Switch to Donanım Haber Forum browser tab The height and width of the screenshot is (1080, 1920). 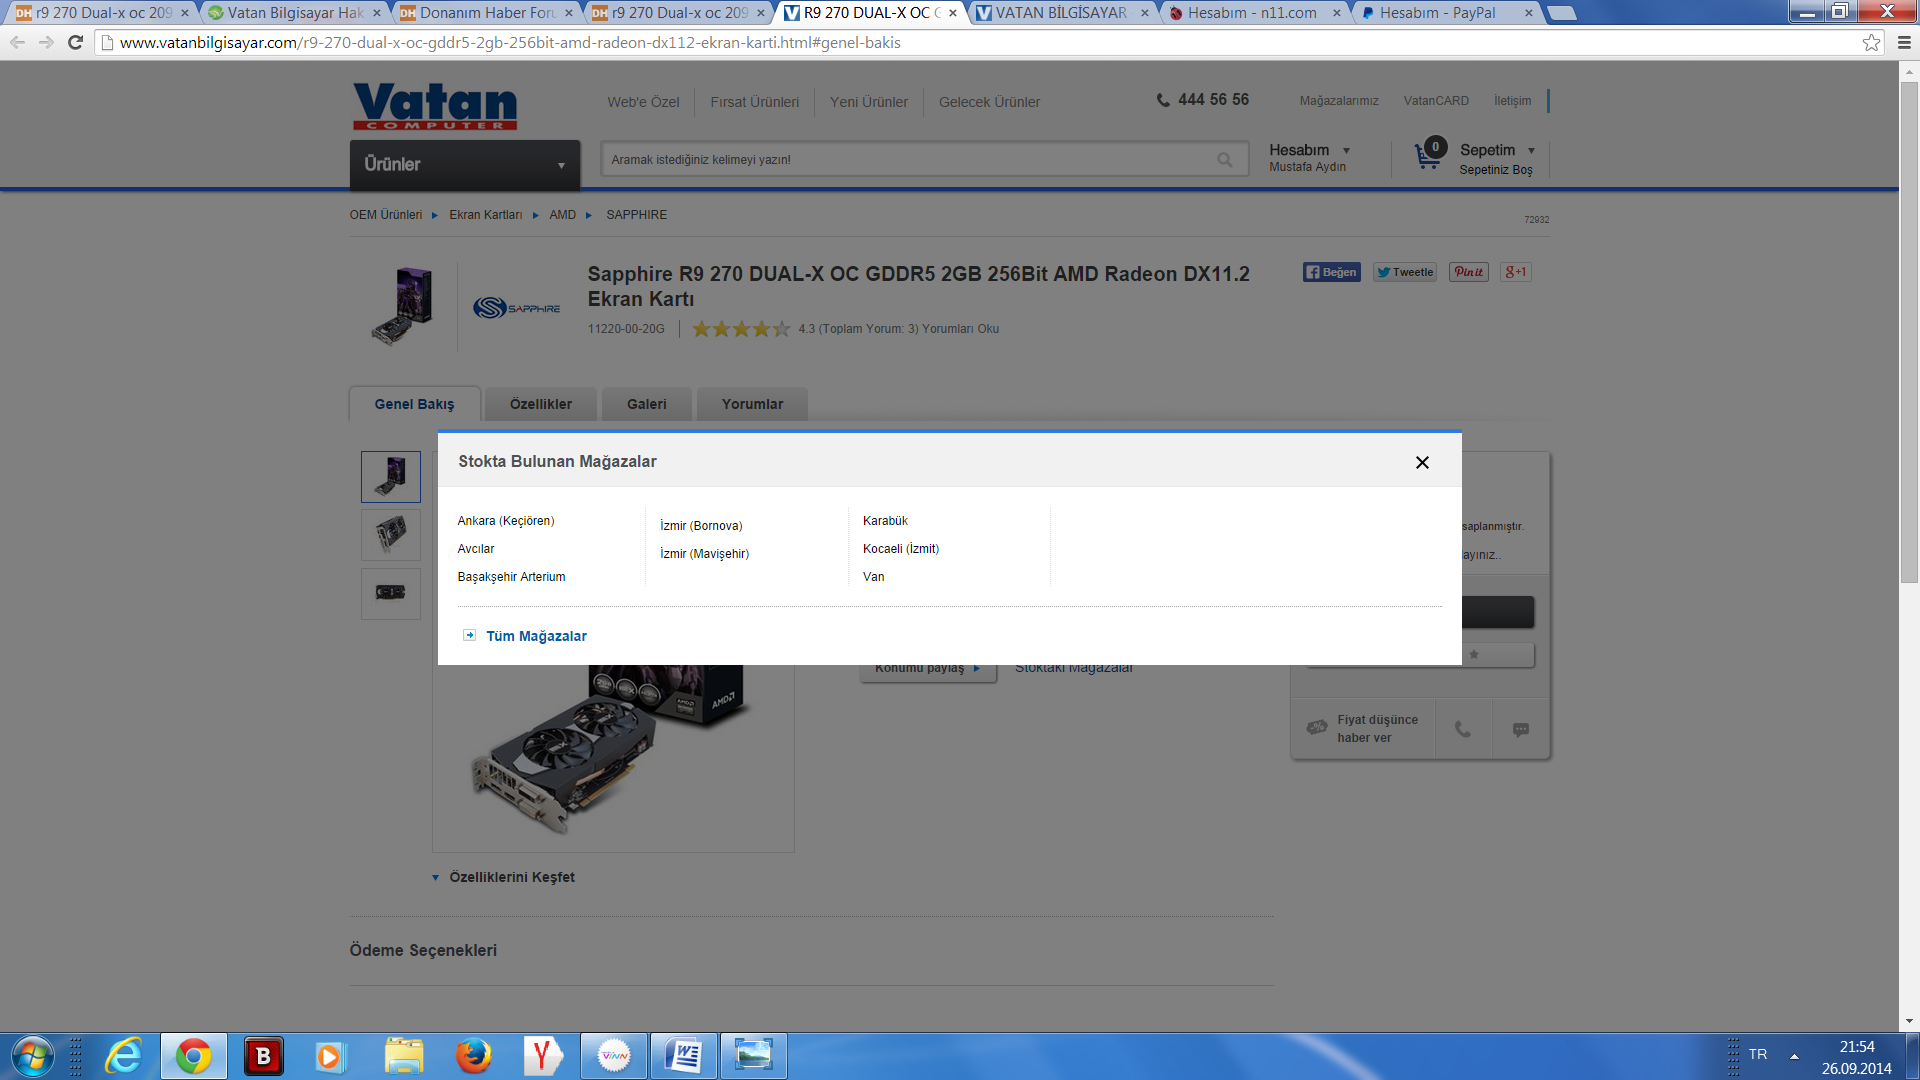(488, 13)
